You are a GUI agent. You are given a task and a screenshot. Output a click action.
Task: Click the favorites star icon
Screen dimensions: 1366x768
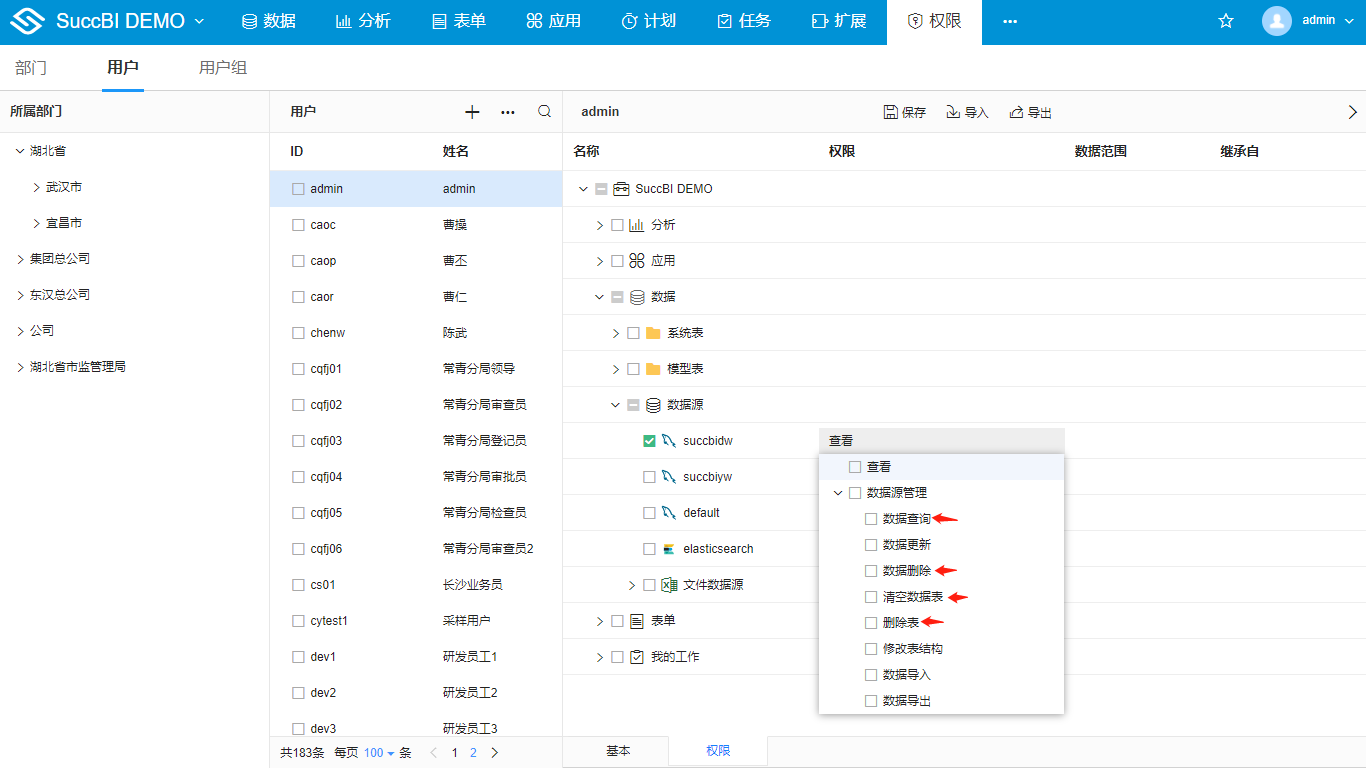(x=1226, y=21)
